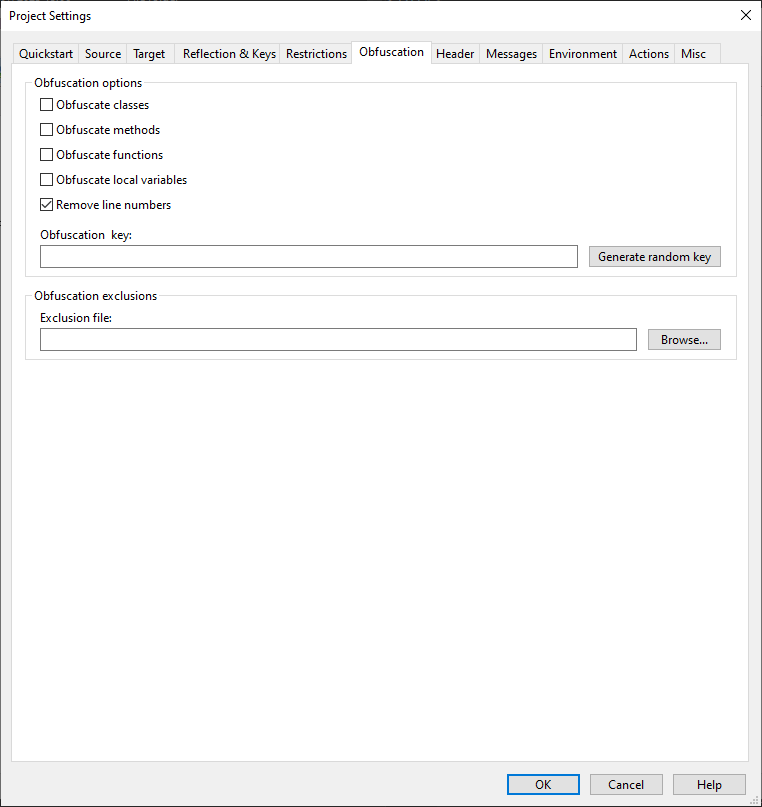762x807 pixels.
Task: Click the Browse... button
Action: click(x=684, y=340)
